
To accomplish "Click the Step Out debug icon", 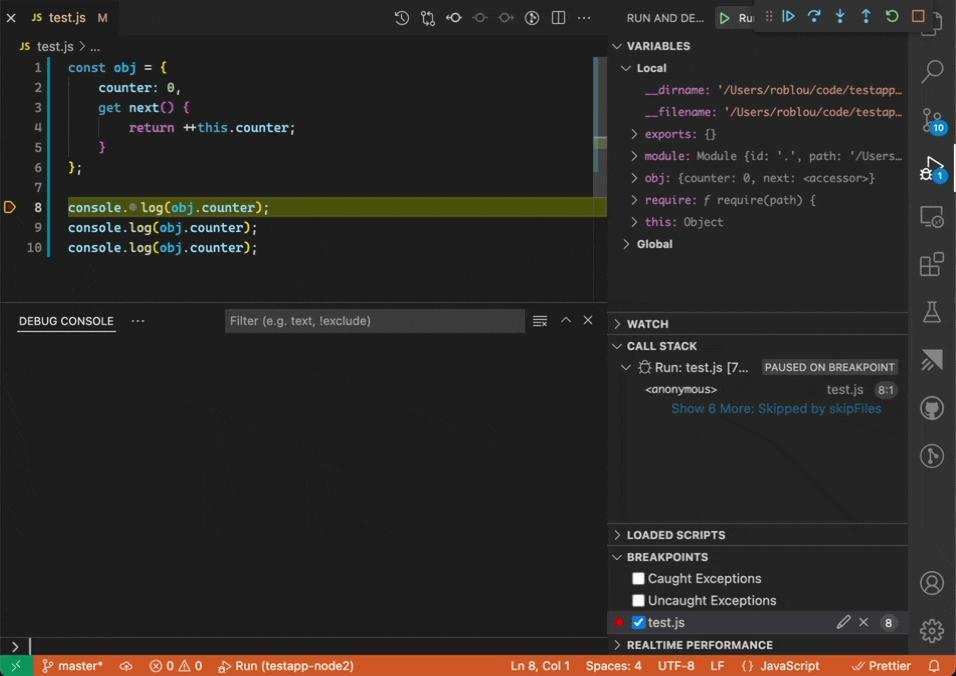I will (866, 17).
